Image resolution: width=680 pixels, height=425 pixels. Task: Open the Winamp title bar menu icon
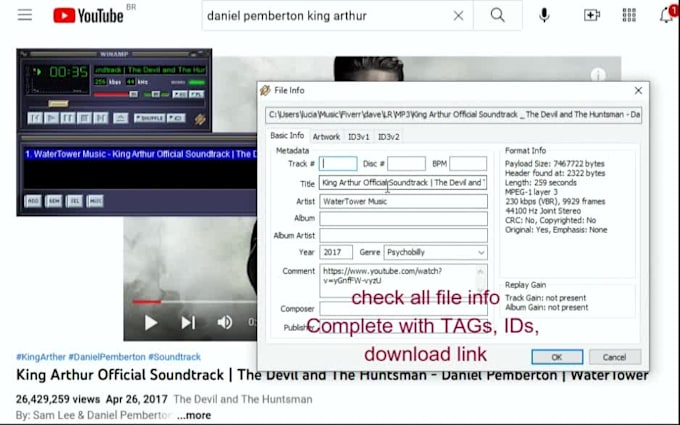23,54
